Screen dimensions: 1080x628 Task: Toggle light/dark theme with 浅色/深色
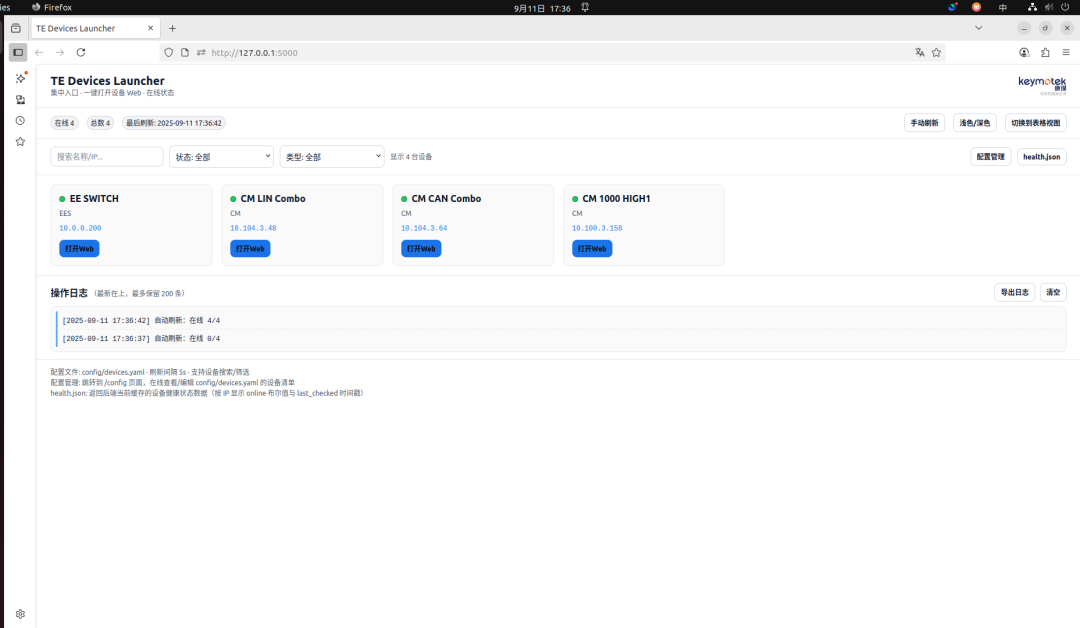[x=975, y=123]
